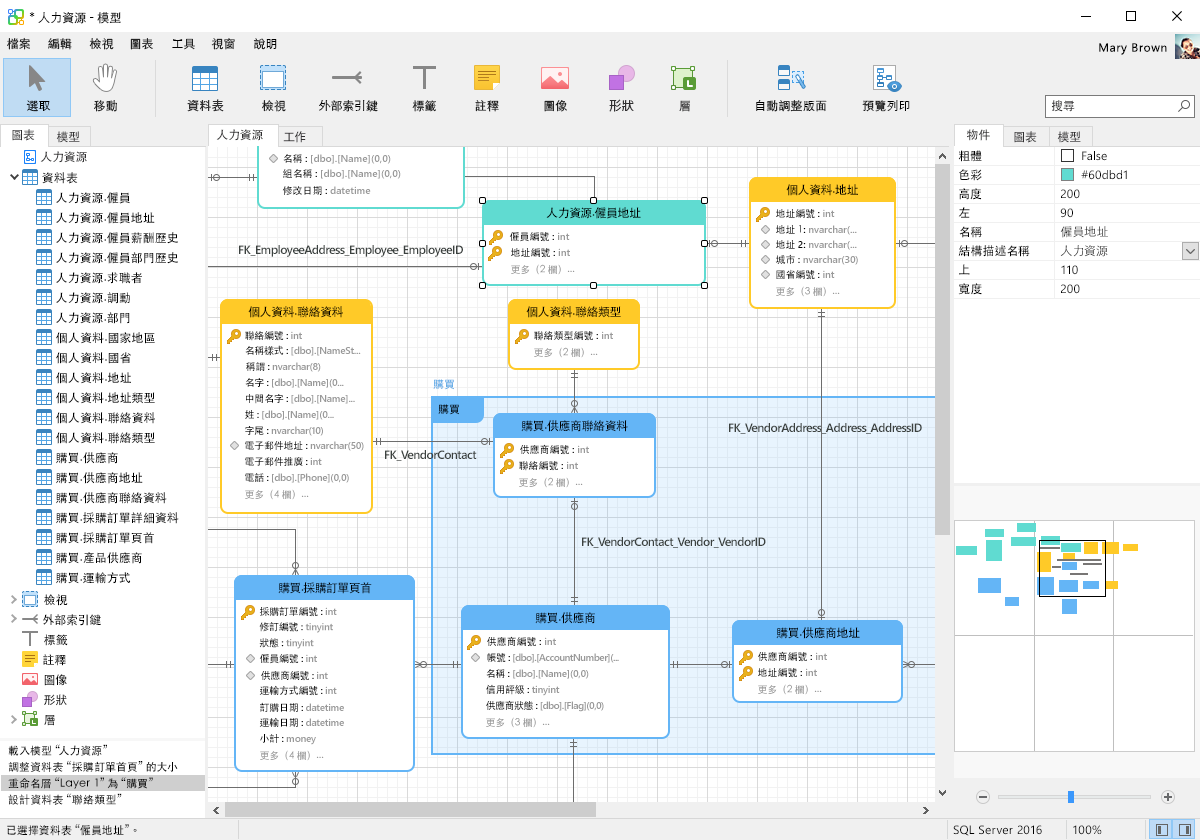Click the zoom in plus icon
The width and height of the screenshot is (1200, 840).
pyautogui.click(x=1167, y=797)
